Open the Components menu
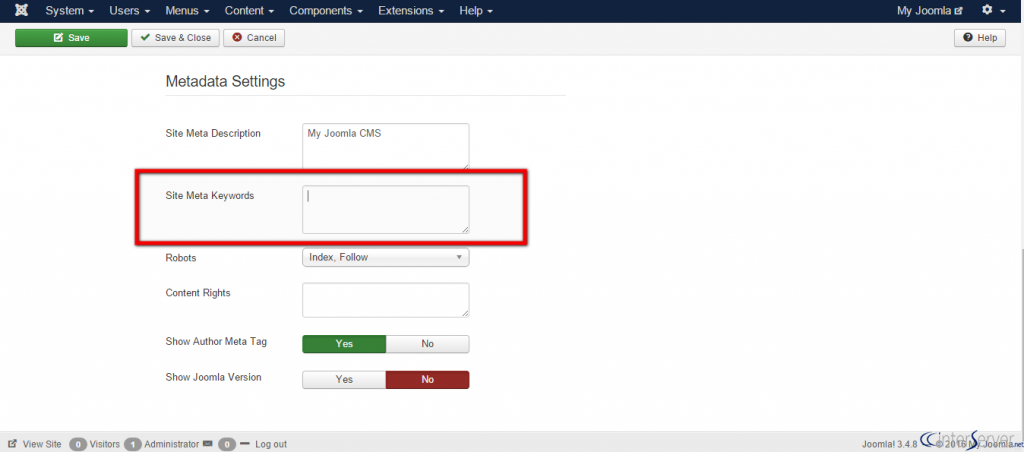Viewport: 1024px width, 452px height. click(x=326, y=11)
